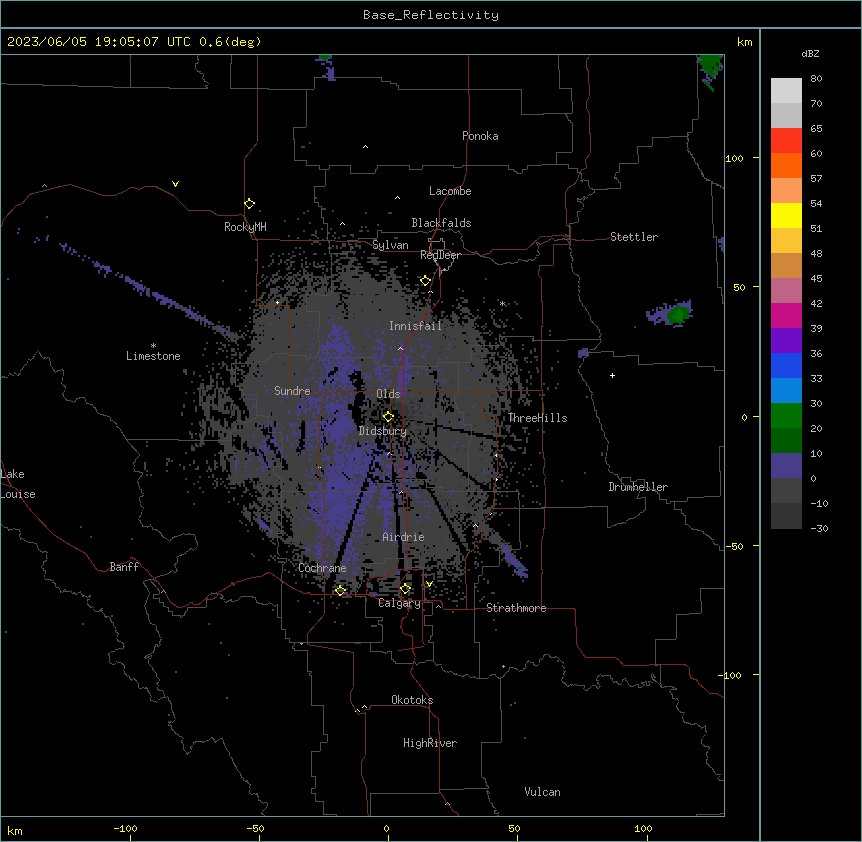The width and height of the screenshot is (862, 842).
Task: Click the Calgary city label
Action: 400,603
